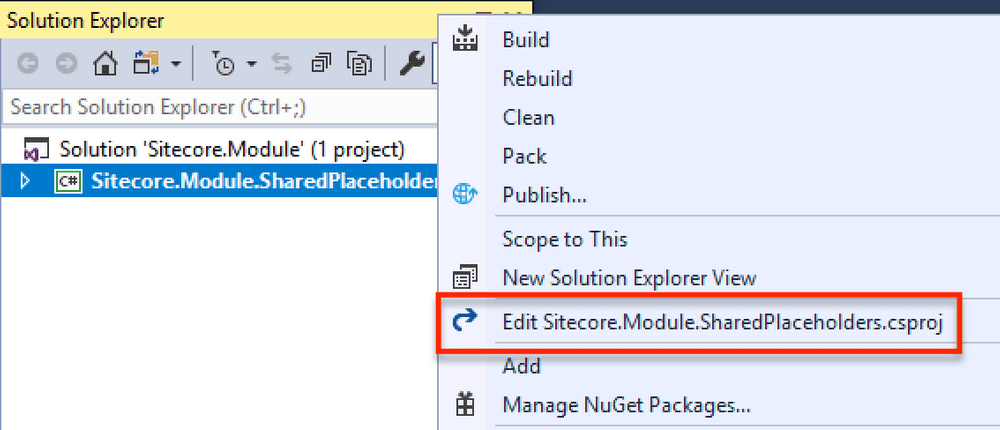Select Solution 'Sitecore.Module' tree node
This screenshot has width=1000, height=430.
pyautogui.click(x=231, y=150)
